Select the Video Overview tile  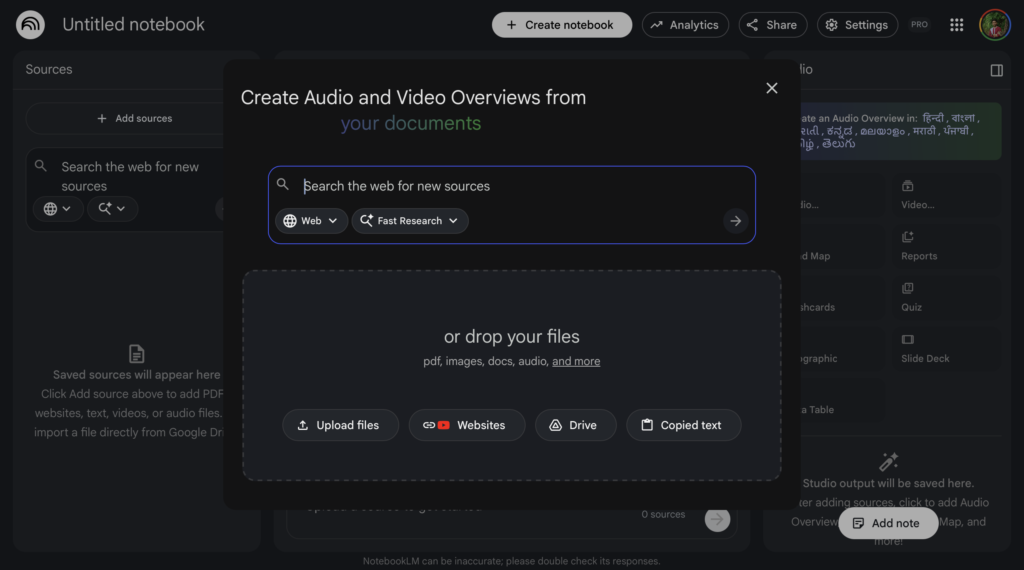click(x=946, y=195)
